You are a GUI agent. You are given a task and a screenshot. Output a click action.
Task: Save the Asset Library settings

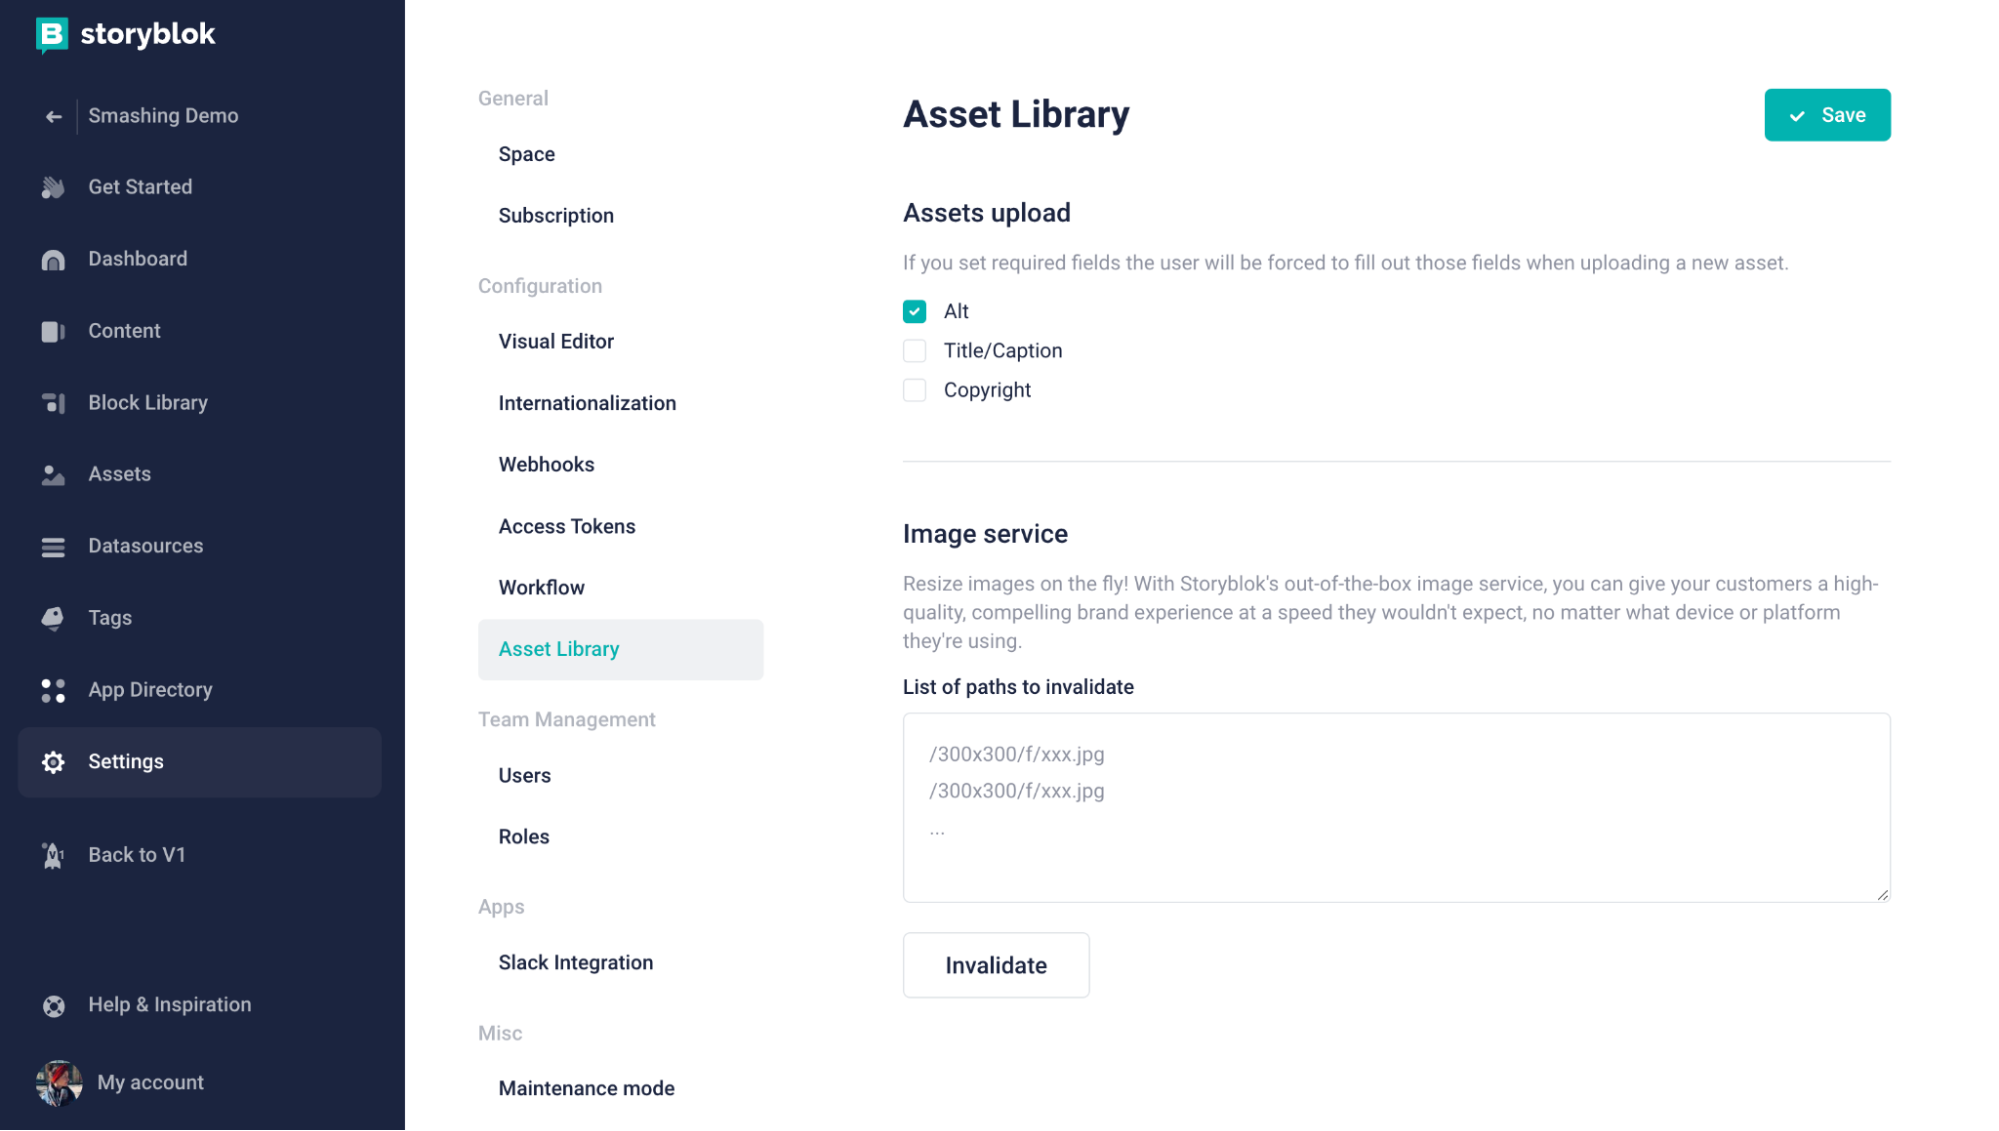click(1827, 114)
